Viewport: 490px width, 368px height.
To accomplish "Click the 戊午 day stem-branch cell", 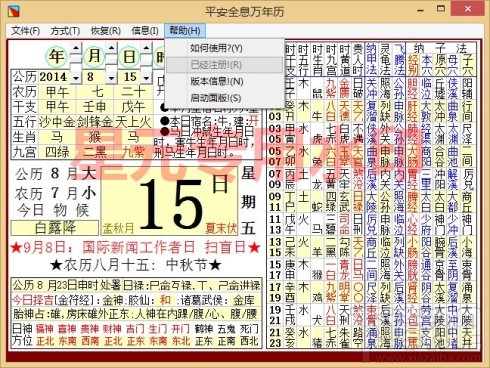I will coord(133,107).
